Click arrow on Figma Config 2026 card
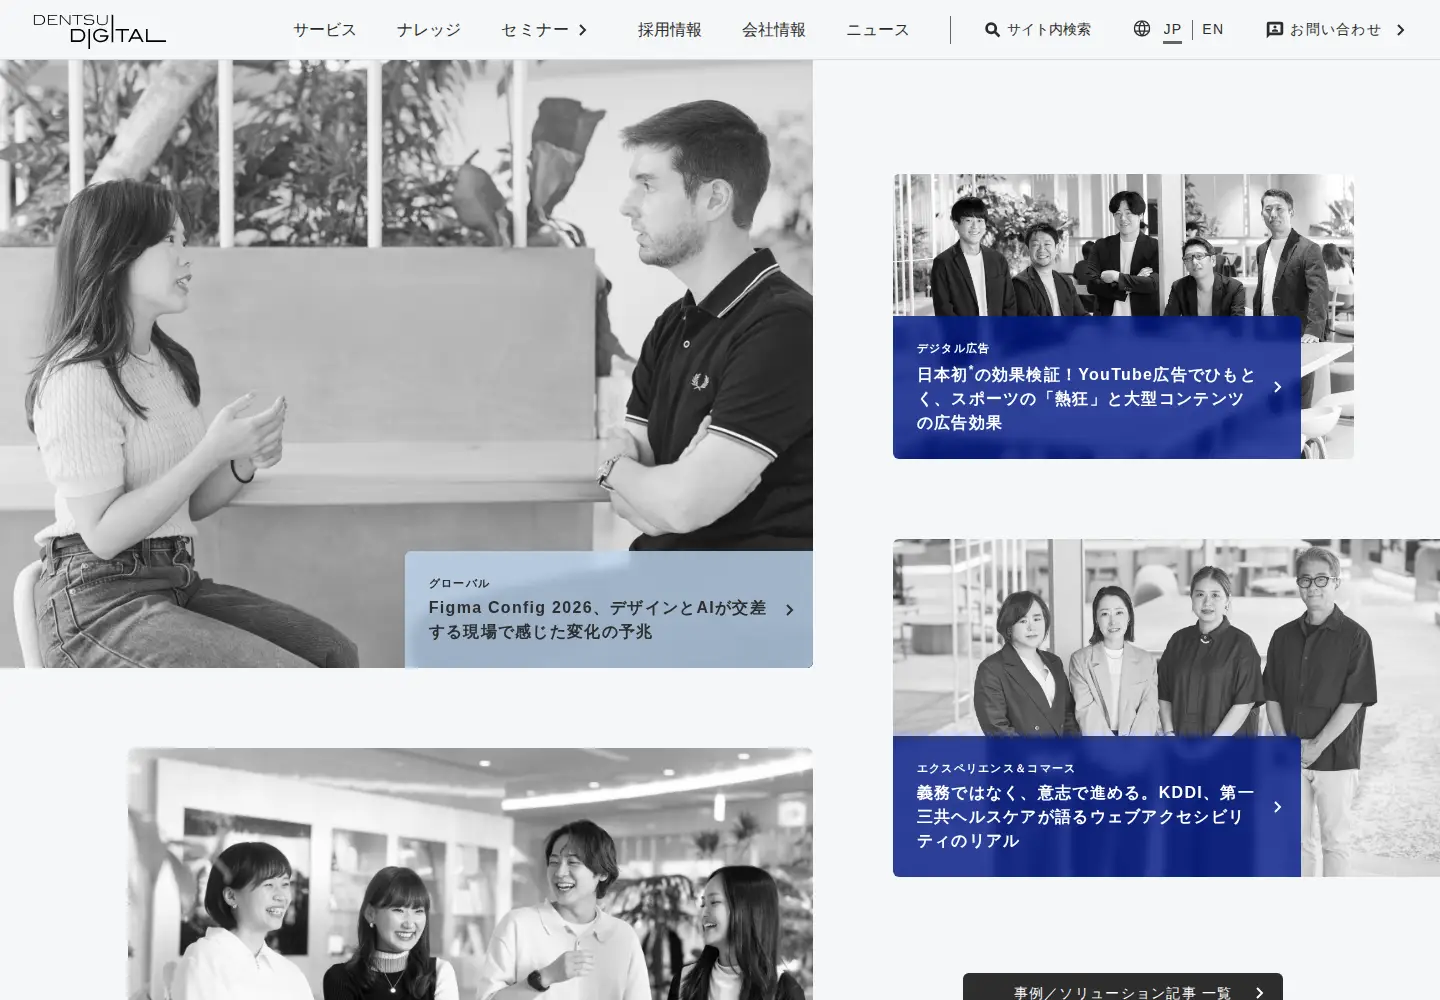The width and height of the screenshot is (1440, 1000). click(789, 610)
